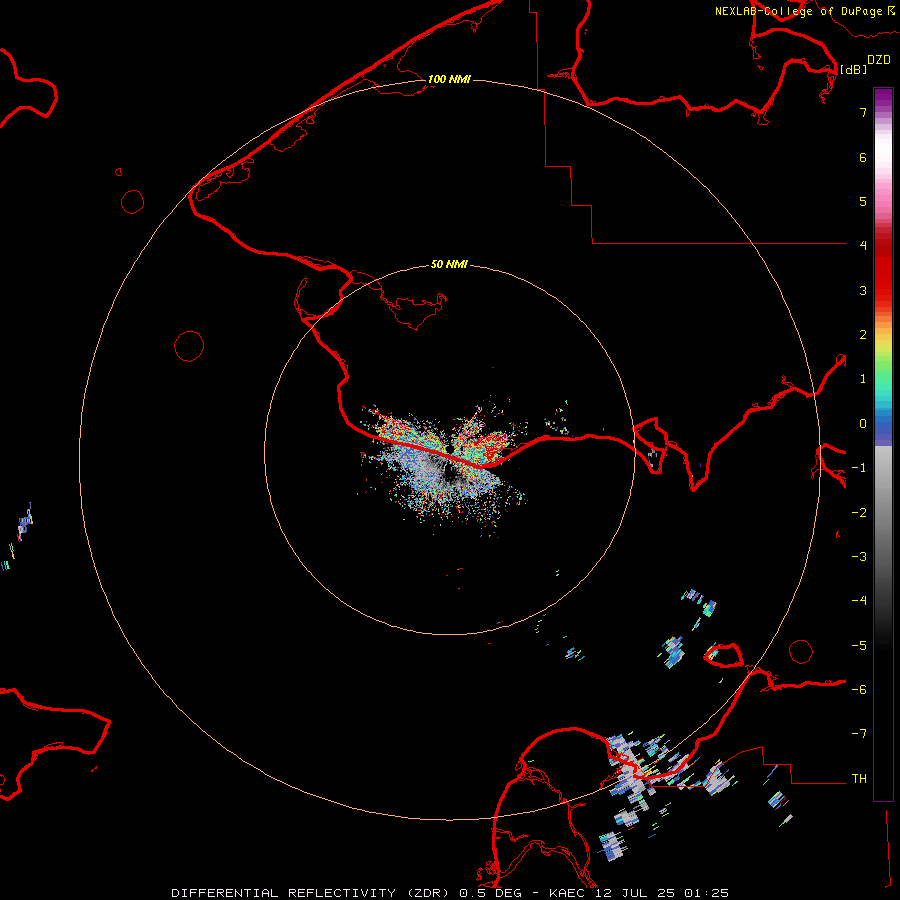Click the 4 value on color scale
900x900 pixels.
tap(863, 246)
